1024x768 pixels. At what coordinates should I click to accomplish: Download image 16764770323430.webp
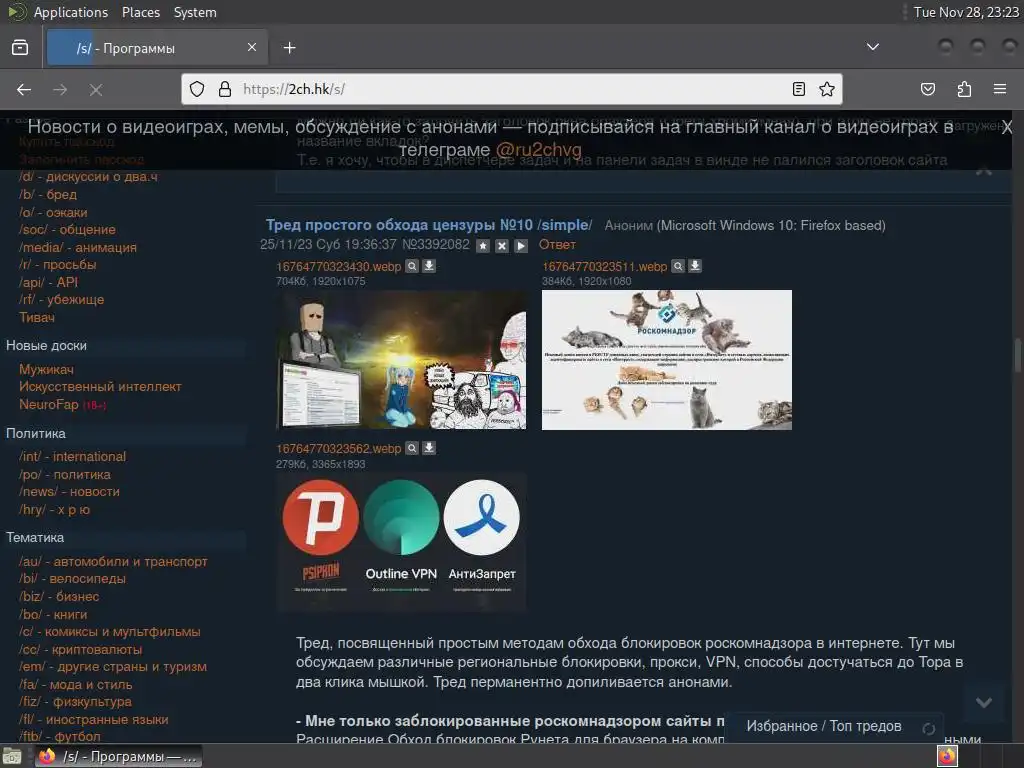pos(429,266)
